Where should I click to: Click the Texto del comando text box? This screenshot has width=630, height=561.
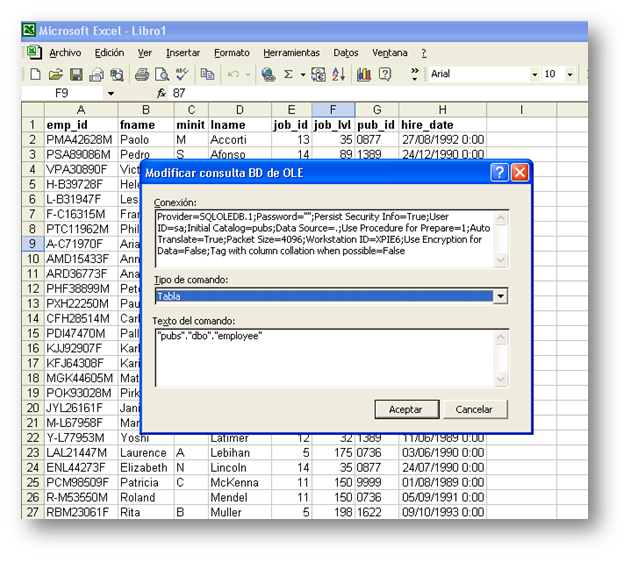click(325, 358)
